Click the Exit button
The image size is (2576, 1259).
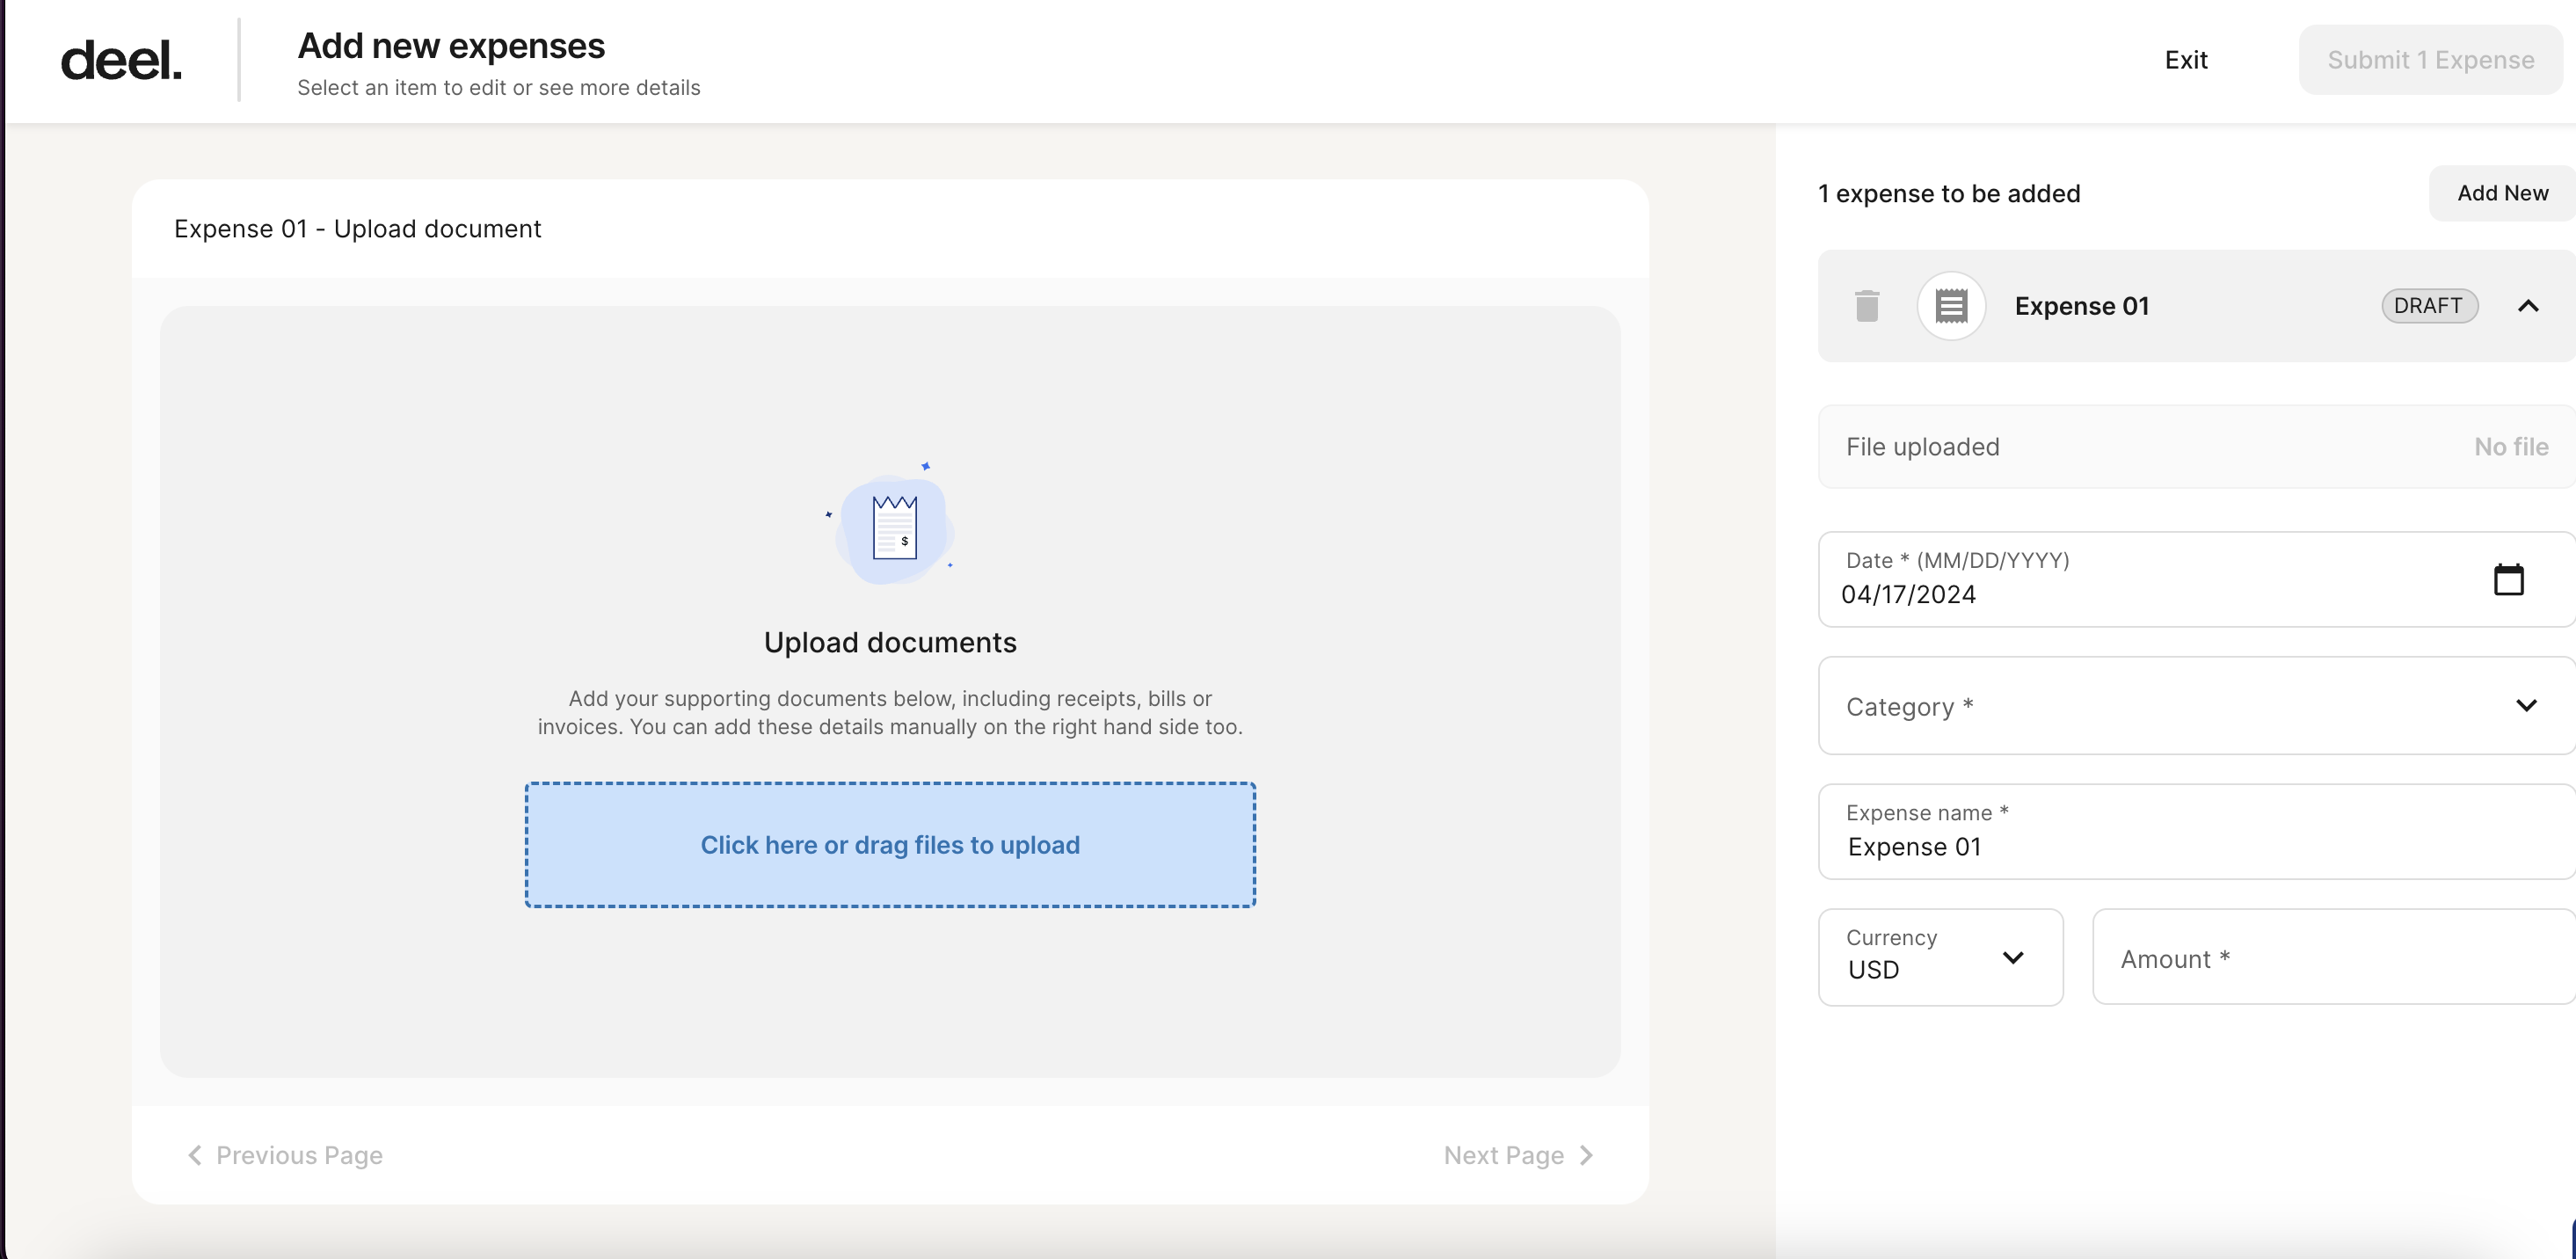(2185, 60)
